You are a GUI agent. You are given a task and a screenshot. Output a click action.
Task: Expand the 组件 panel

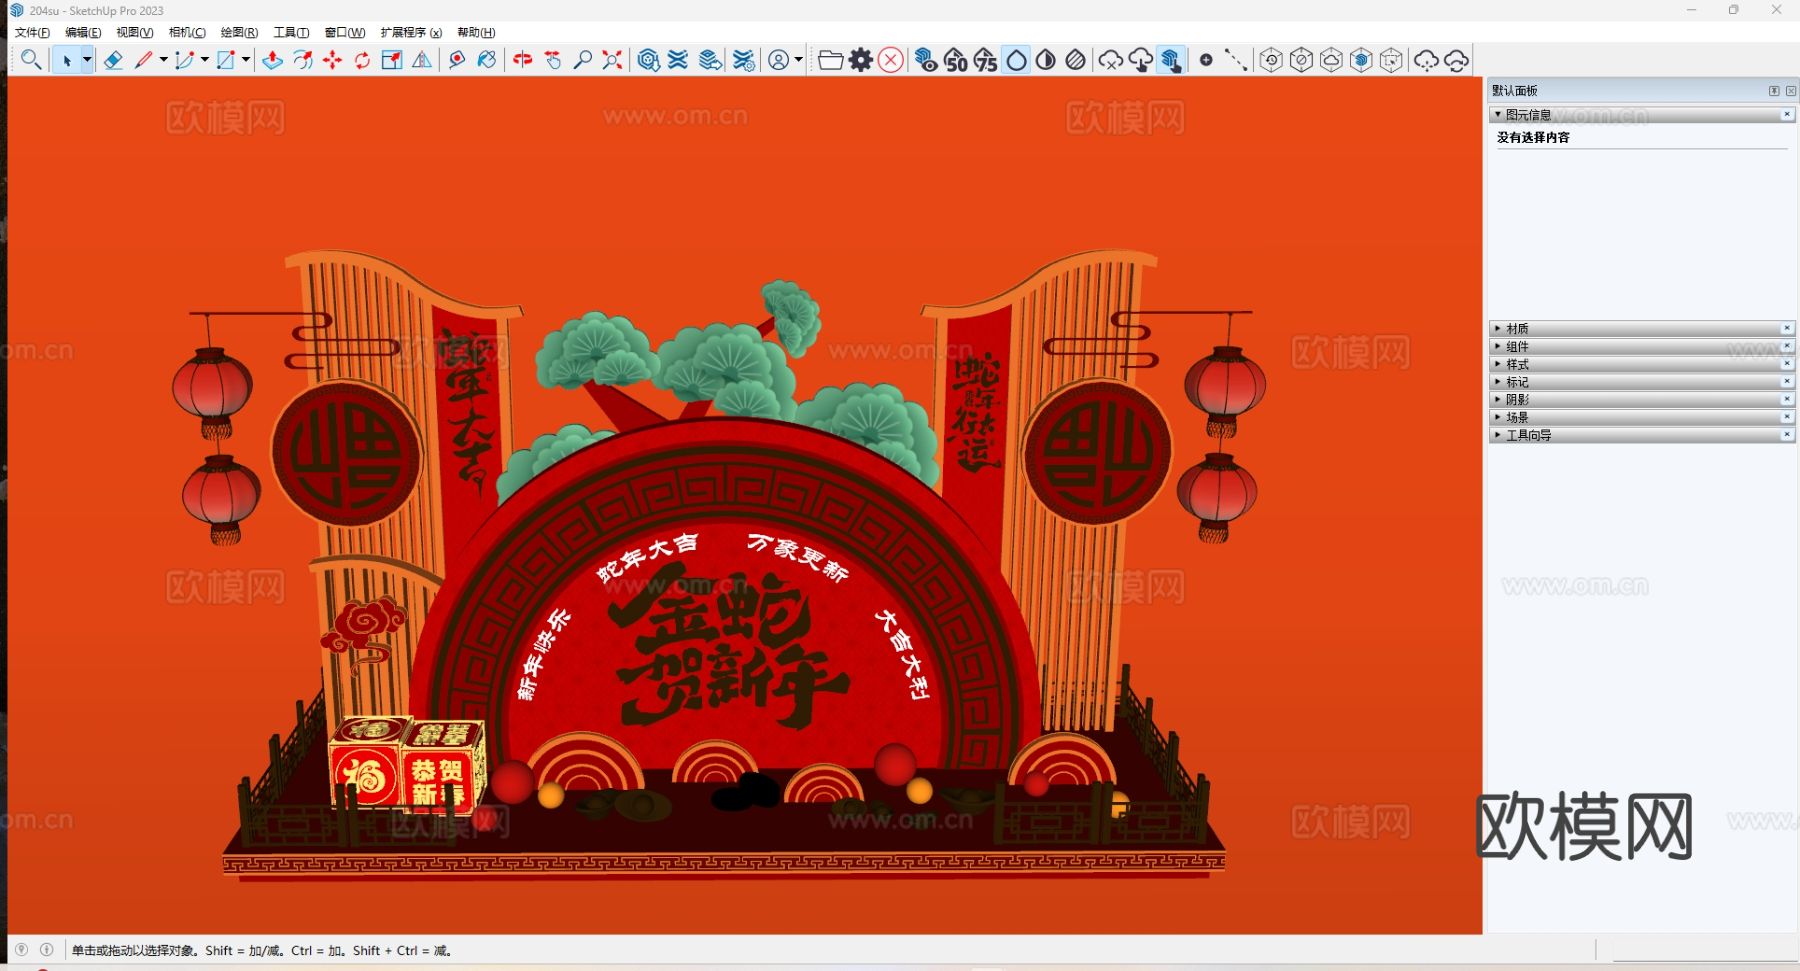point(1498,346)
